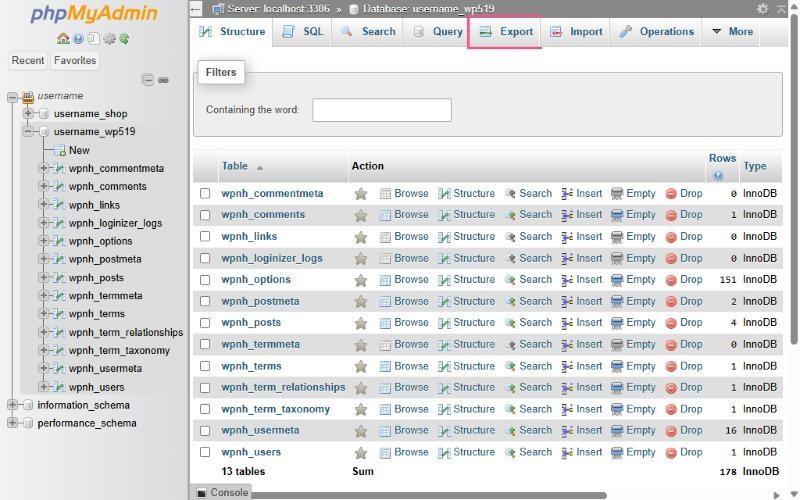
Task: Click the vertical scrollbar on the right
Action: [x=793, y=179]
